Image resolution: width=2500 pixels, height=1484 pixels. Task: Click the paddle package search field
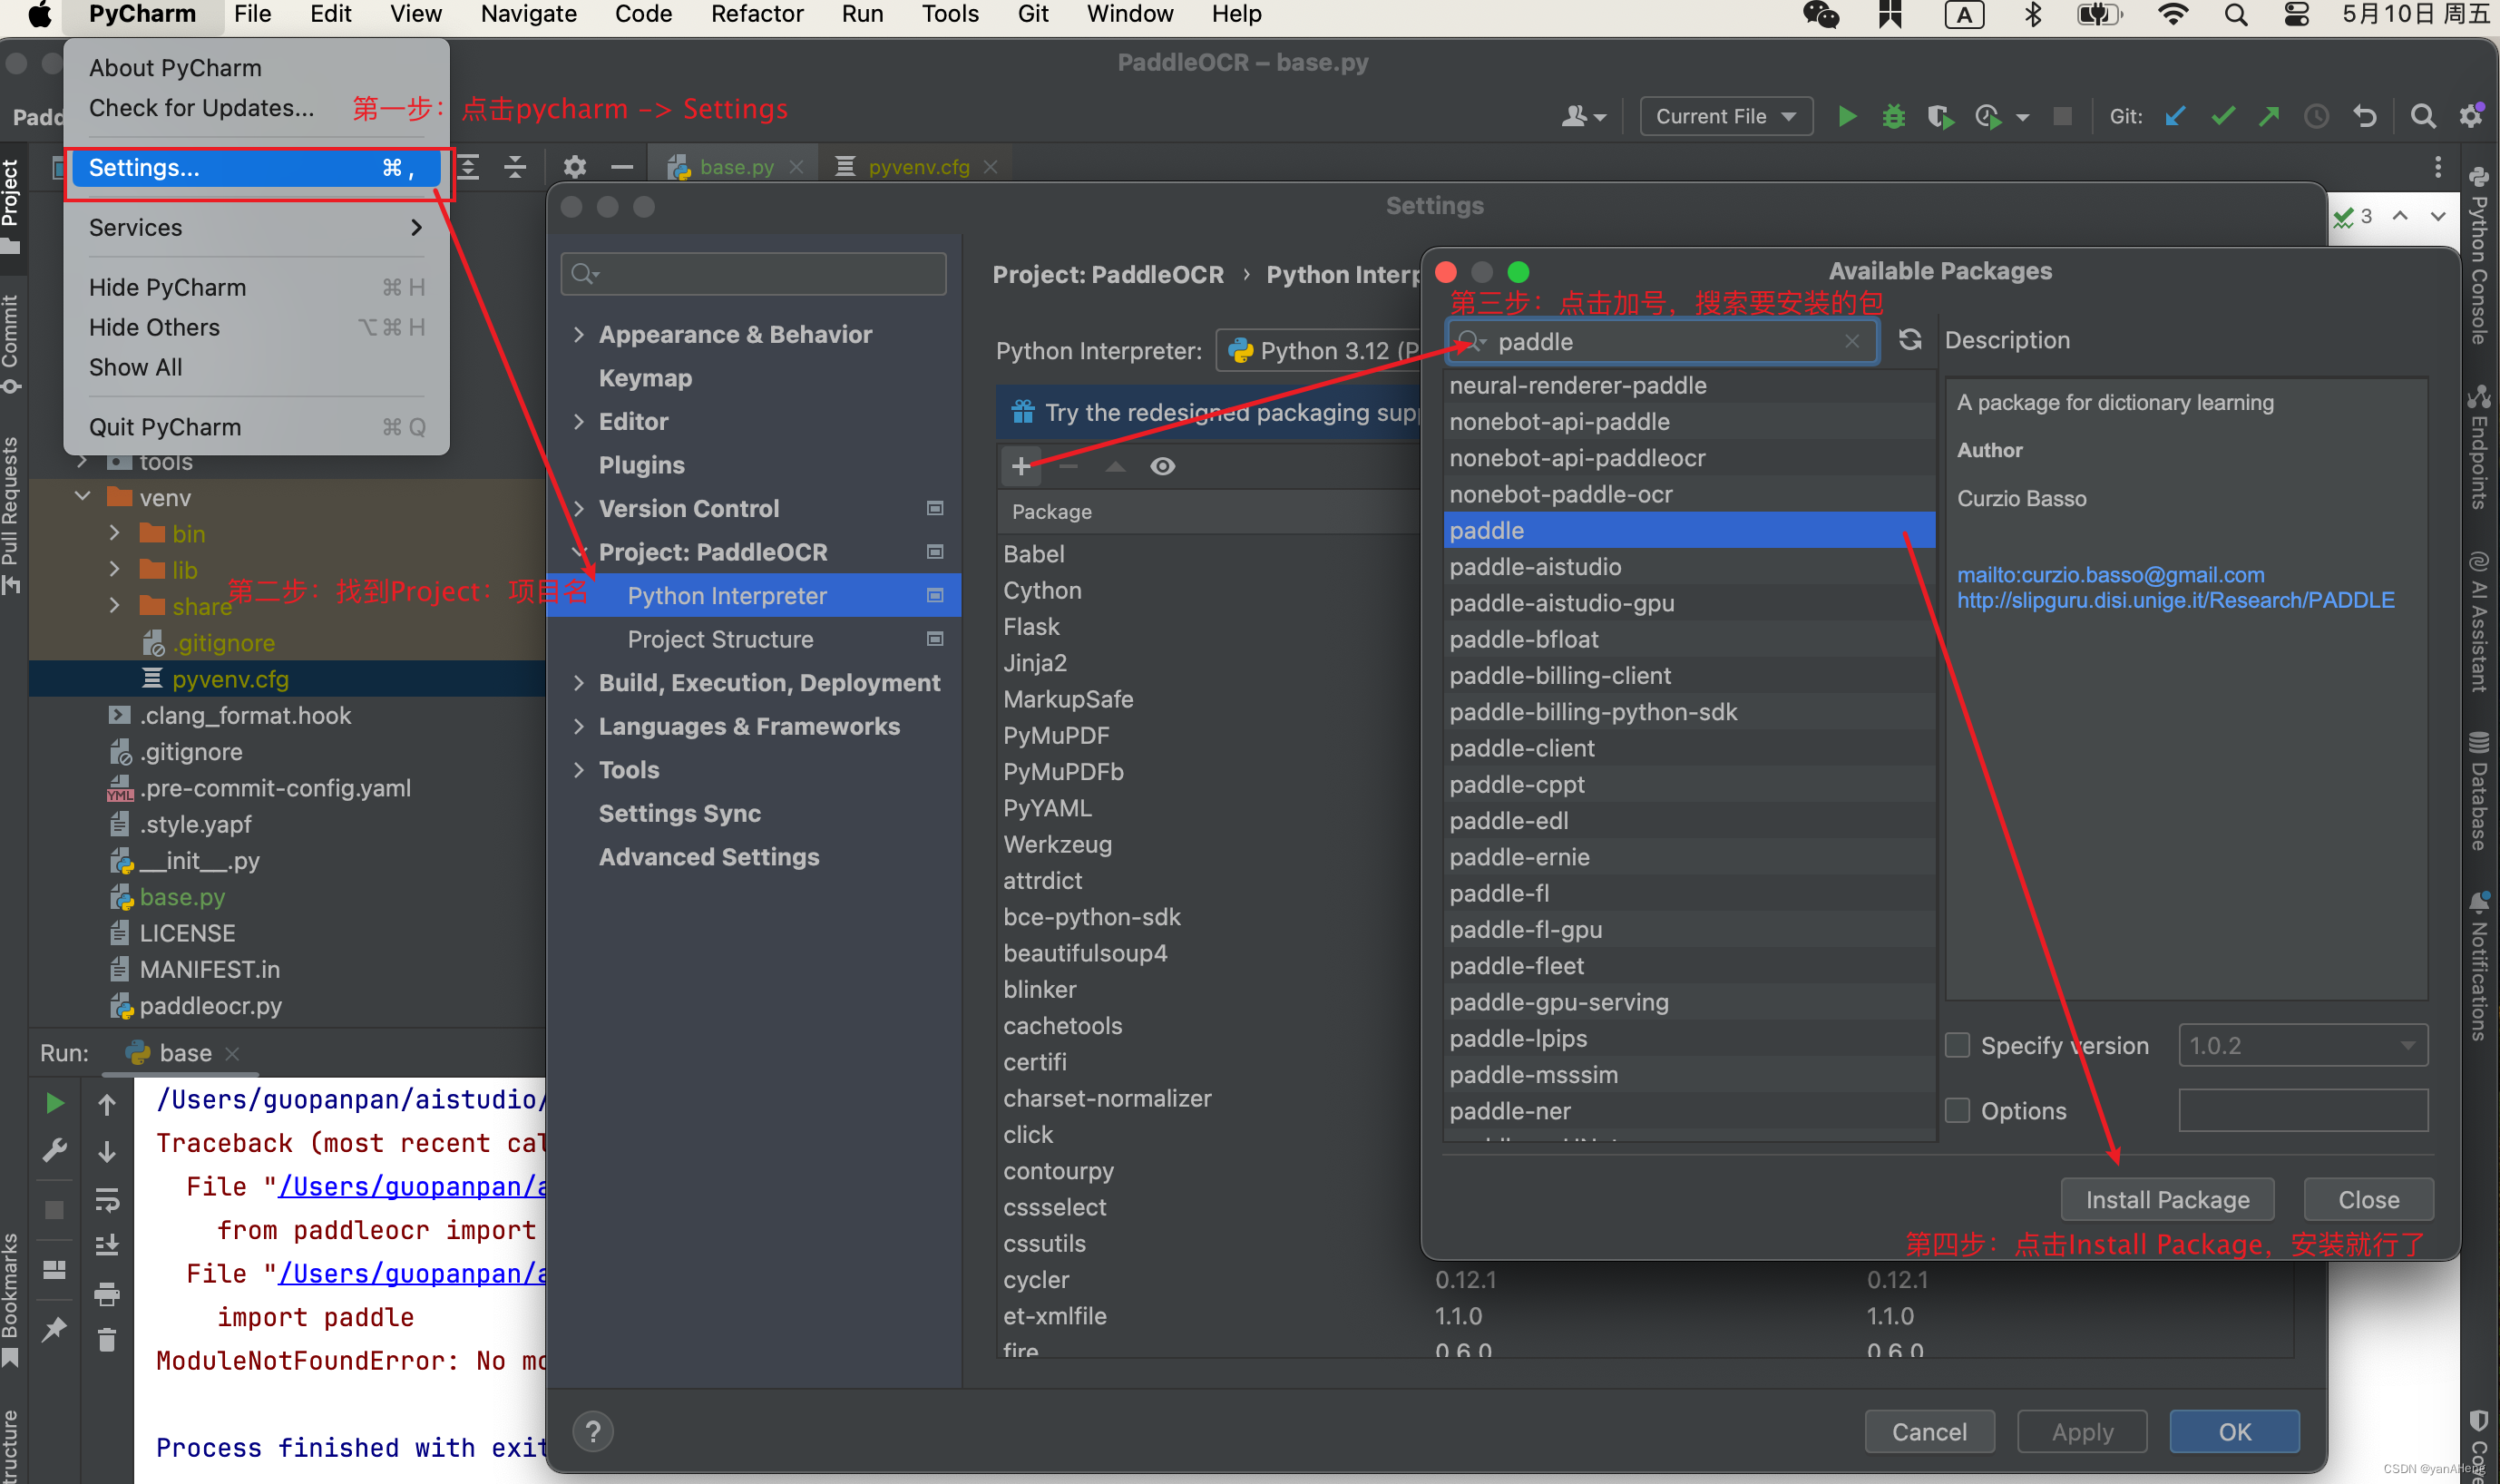(x=1661, y=341)
